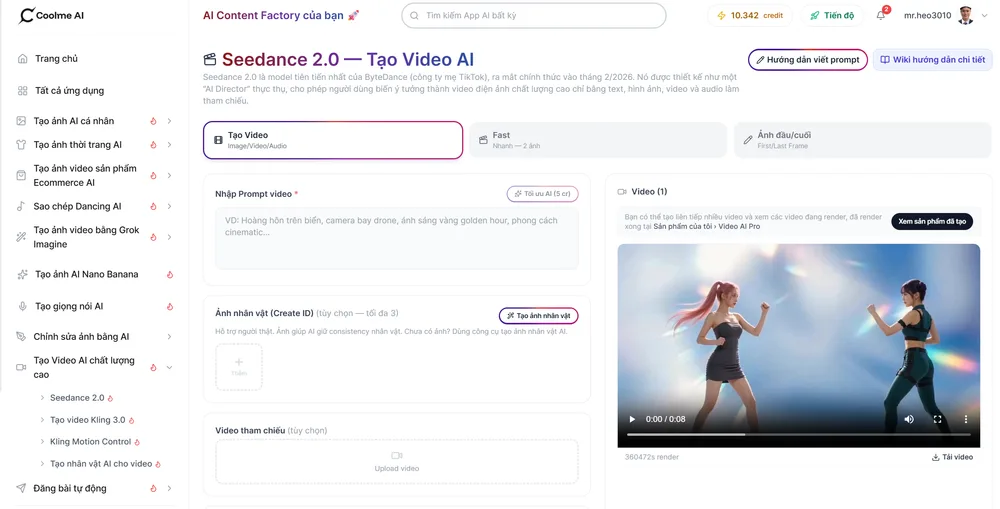The width and height of the screenshot is (1000, 509).
Task: Open the video more options menu
Action: point(966,419)
